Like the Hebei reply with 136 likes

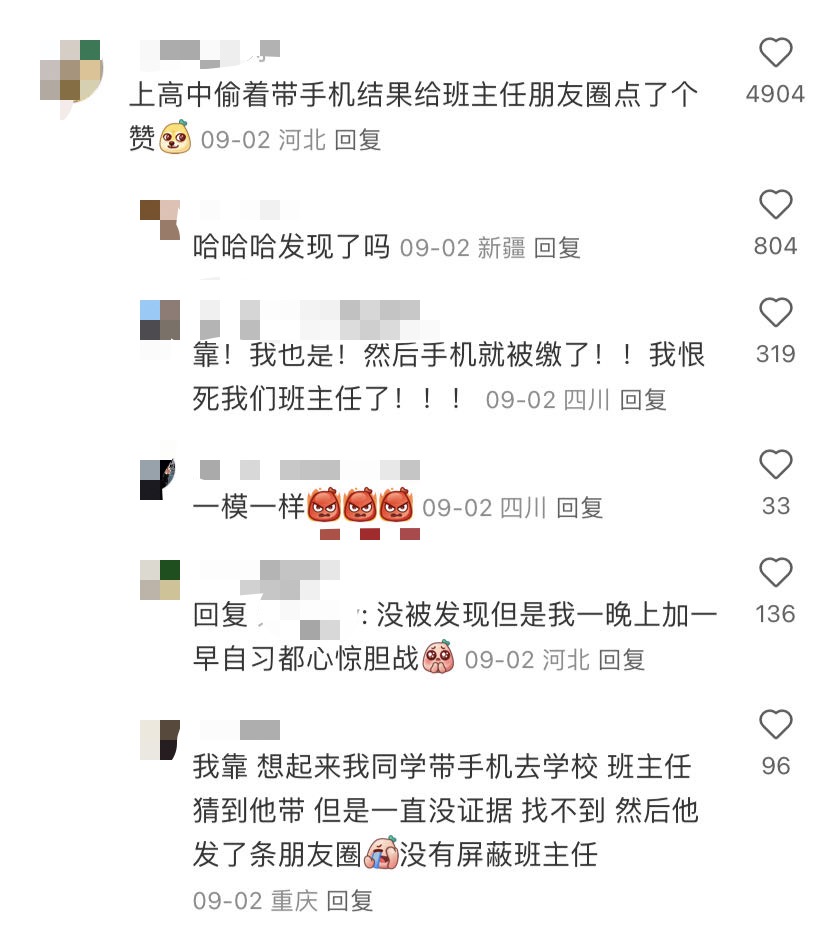[x=776, y=572]
